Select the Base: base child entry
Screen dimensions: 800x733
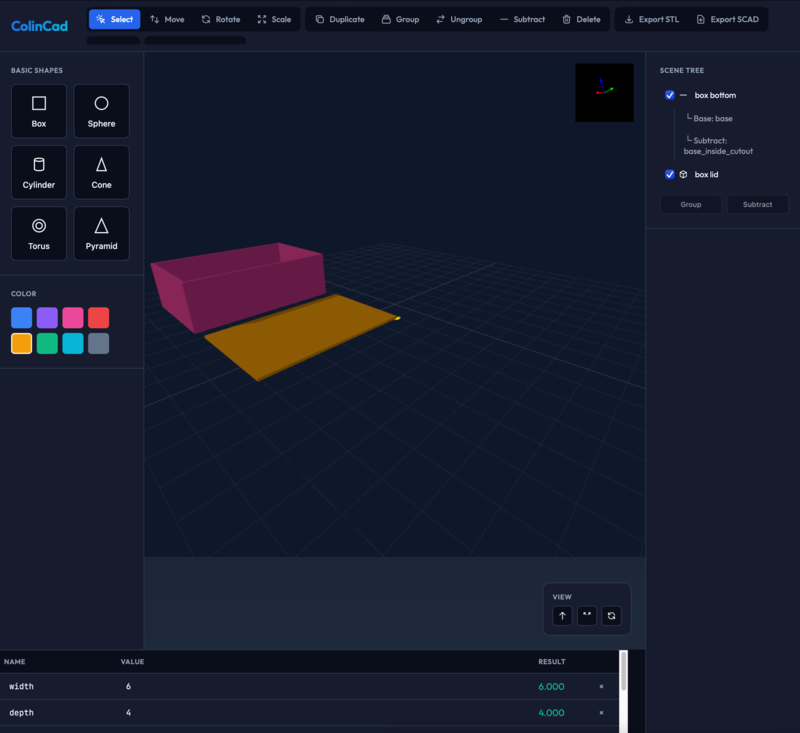pos(714,118)
